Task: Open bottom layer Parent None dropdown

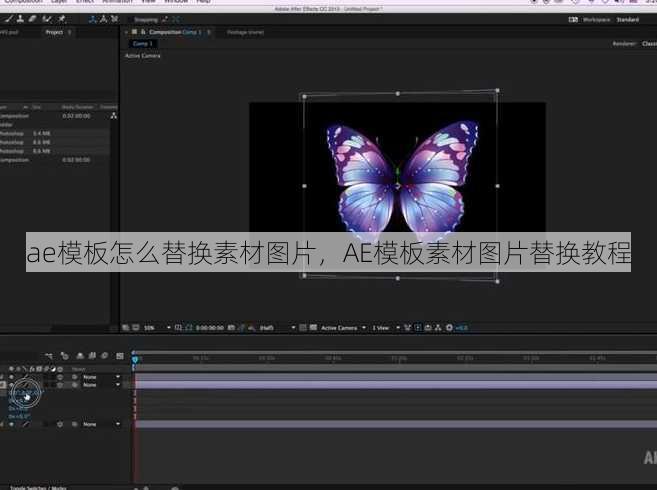Action: tap(101, 424)
